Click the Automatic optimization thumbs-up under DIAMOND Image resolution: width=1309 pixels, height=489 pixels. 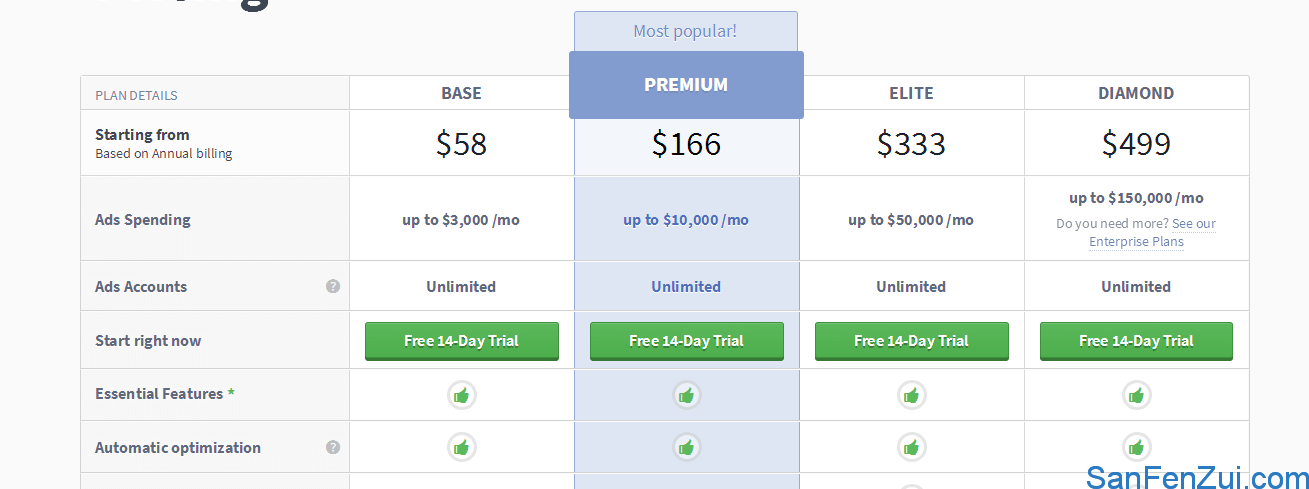(x=1136, y=447)
